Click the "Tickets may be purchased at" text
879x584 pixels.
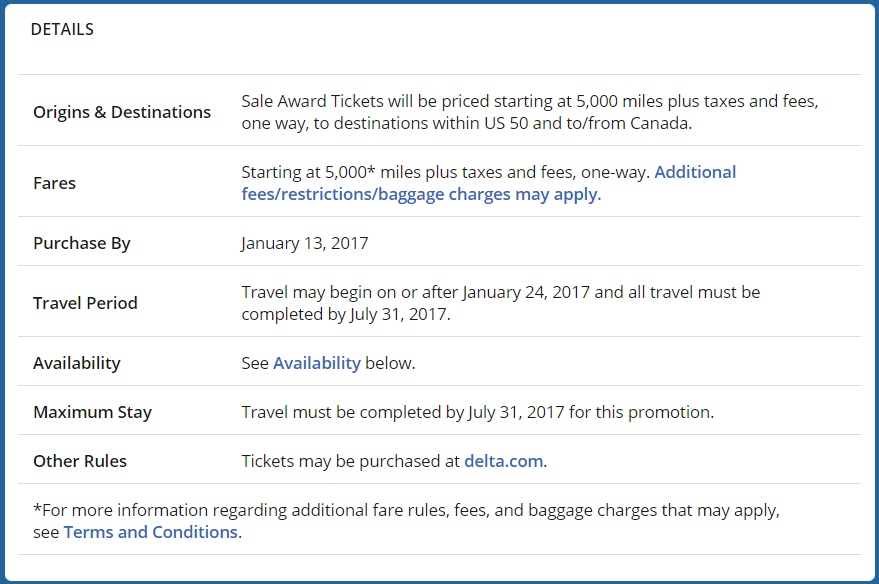point(351,461)
